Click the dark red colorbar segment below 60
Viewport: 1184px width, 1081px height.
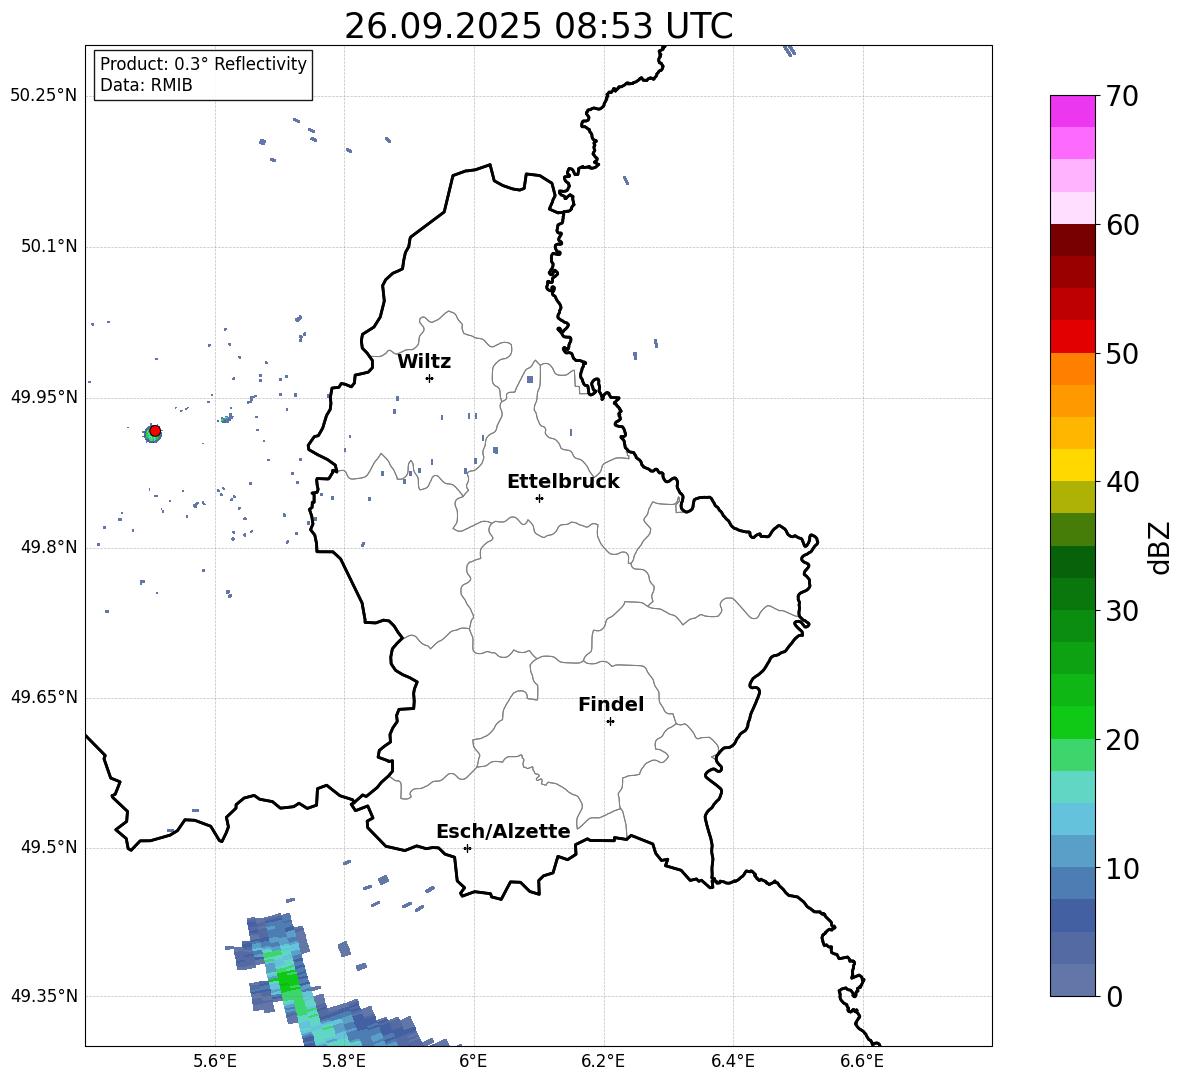pos(1072,240)
